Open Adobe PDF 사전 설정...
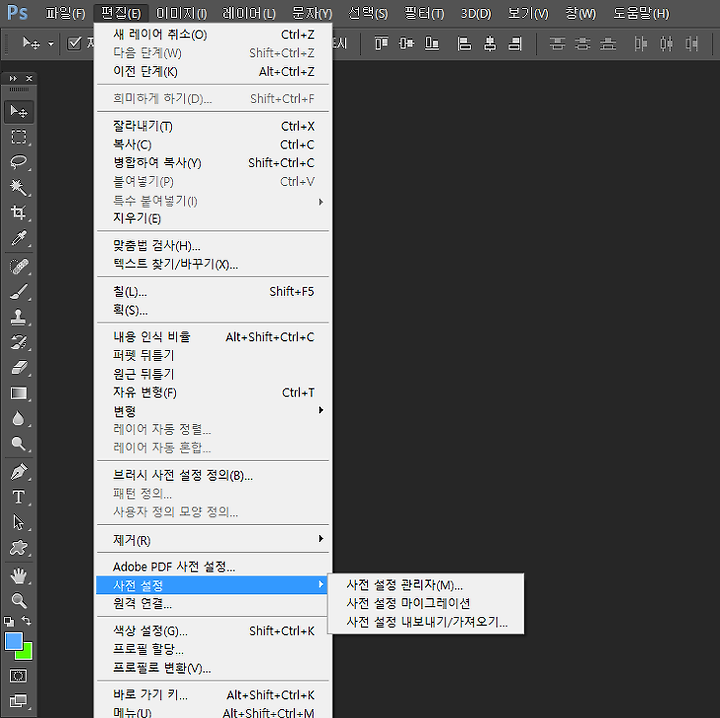 [214, 567]
